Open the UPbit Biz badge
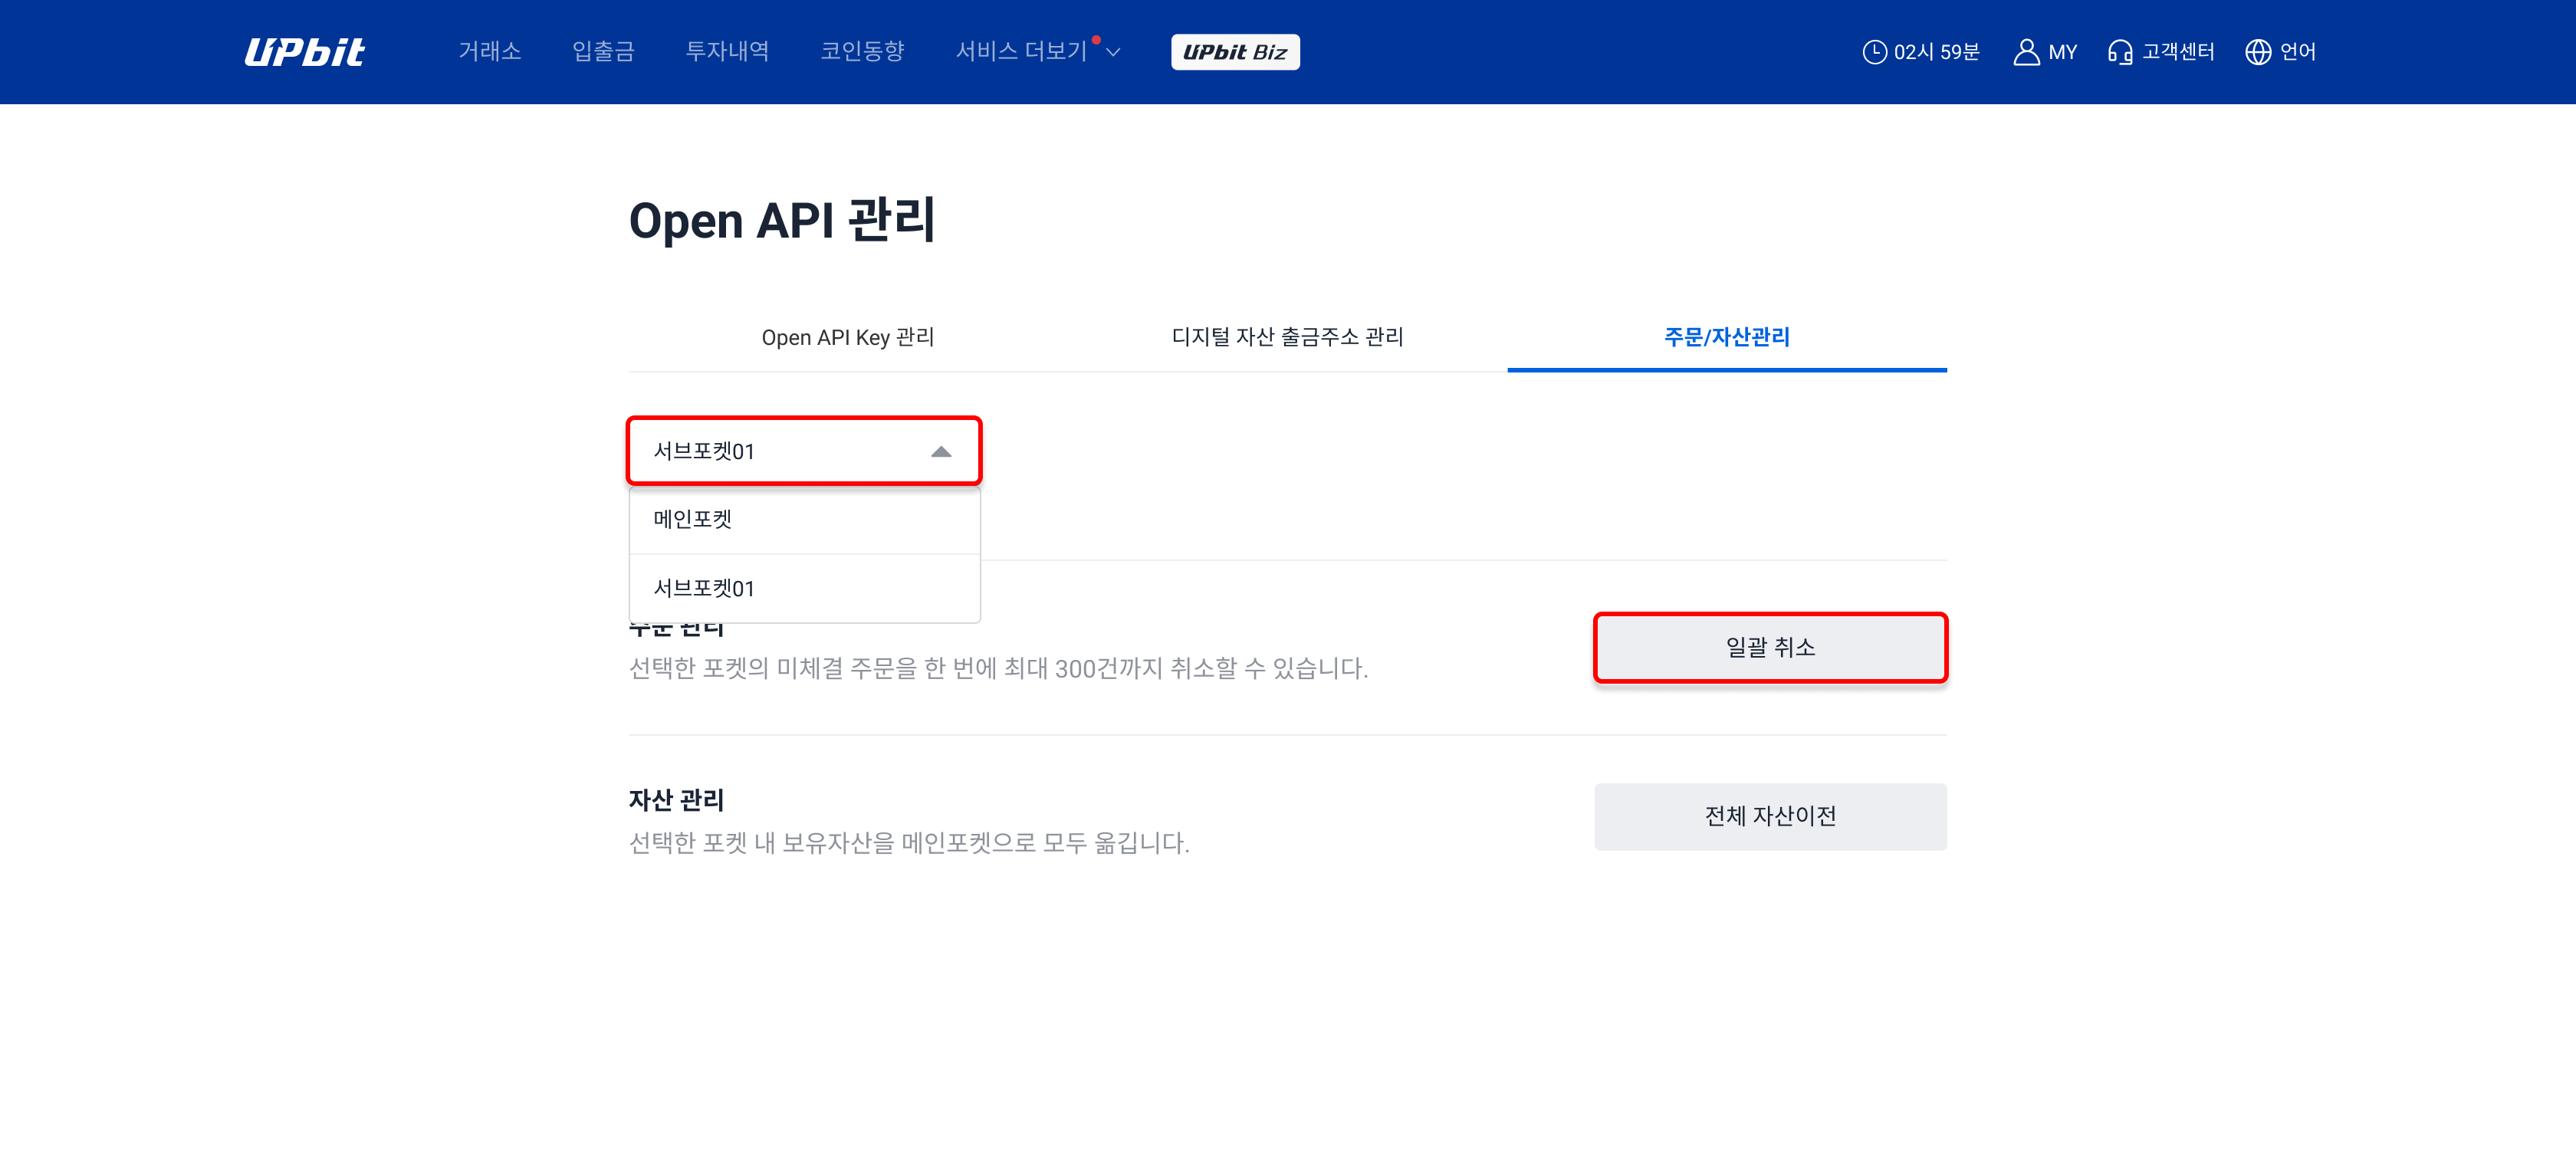This screenshot has height=1165, width=2576. (x=1235, y=52)
